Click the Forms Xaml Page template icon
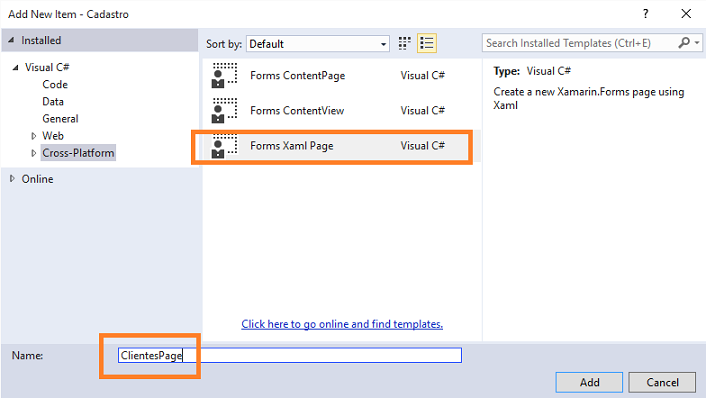 [224, 146]
